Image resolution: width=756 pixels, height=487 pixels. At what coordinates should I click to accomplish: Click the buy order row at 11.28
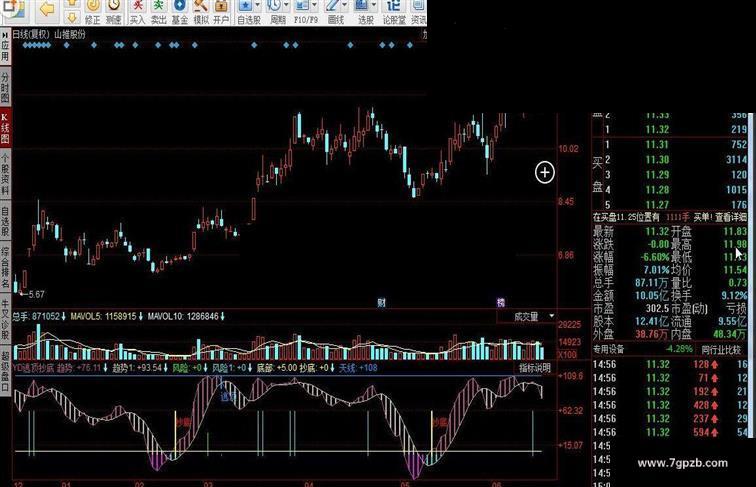point(674,190)
